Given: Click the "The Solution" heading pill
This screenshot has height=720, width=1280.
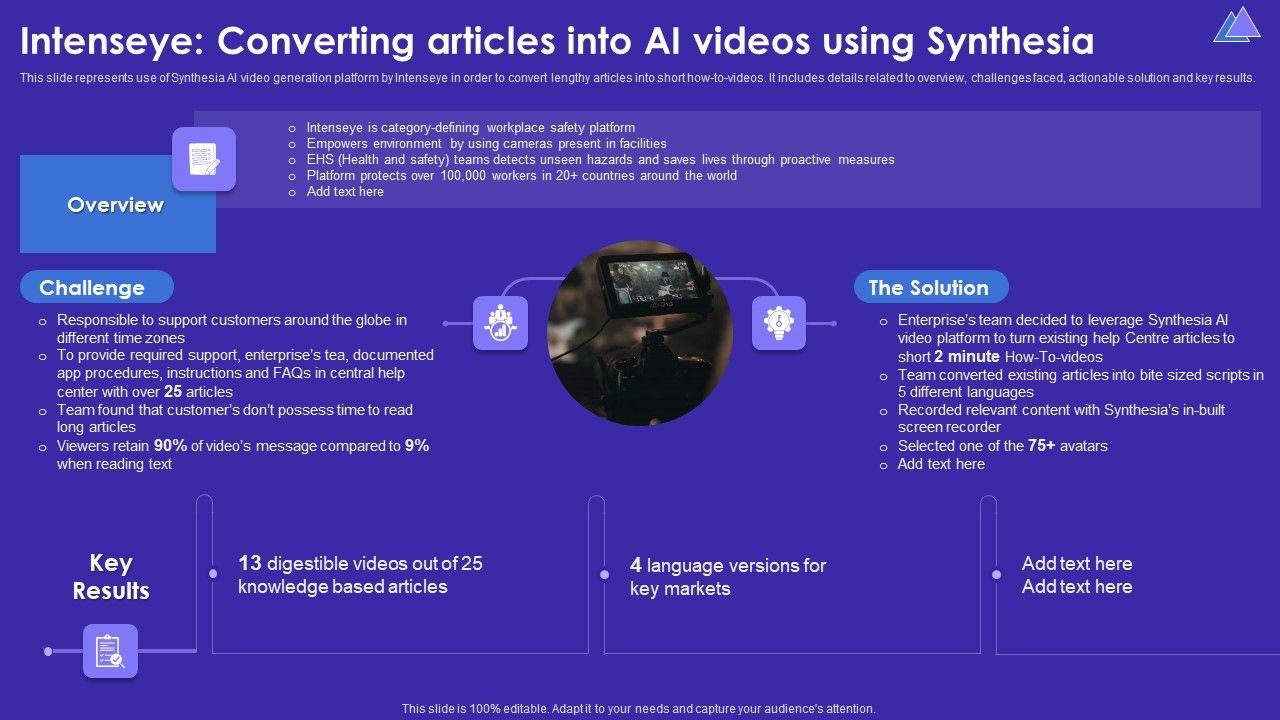Looking at the screenshot, I should [x=931, y=287].
